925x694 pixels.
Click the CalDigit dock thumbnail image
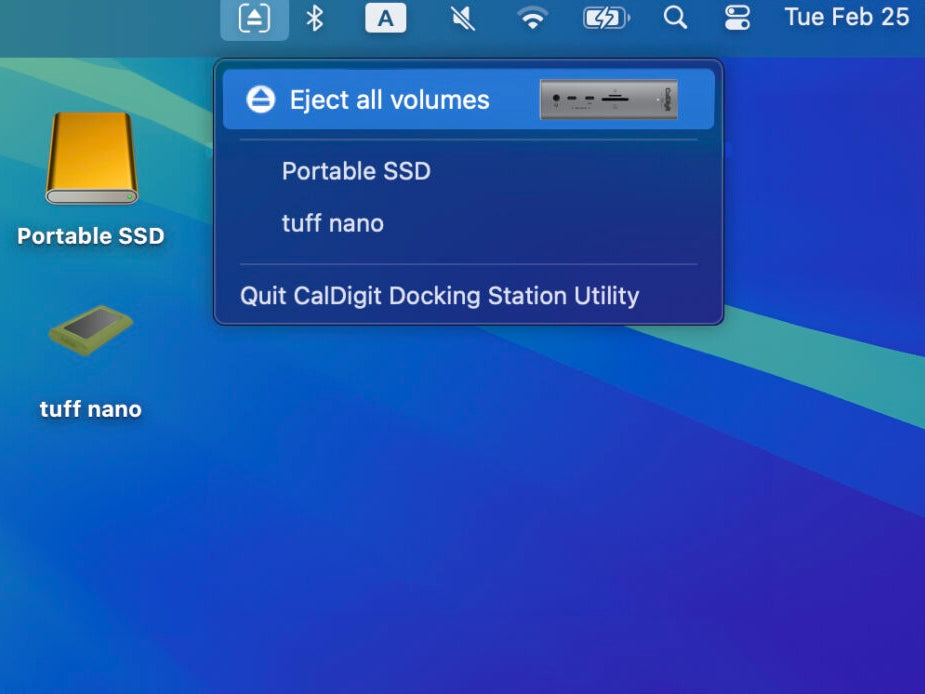(609, 99)
